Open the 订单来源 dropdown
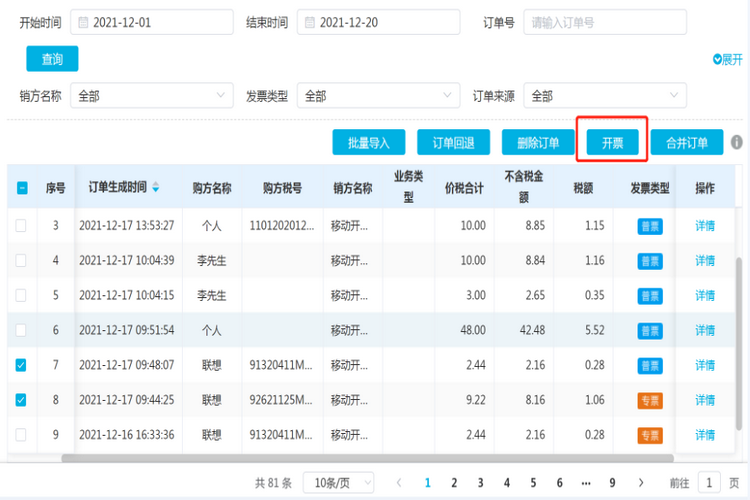This screenshot has width=750, height=500. 605,96
